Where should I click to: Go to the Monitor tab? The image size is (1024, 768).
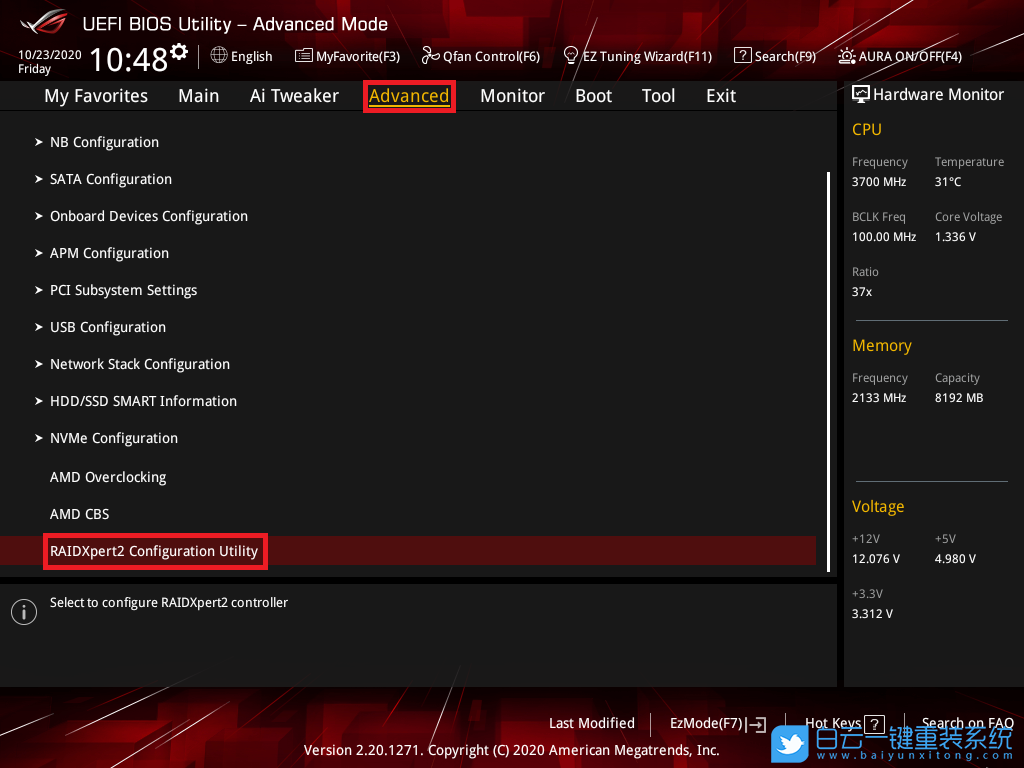pyautogui.click(x=512, y=96)
